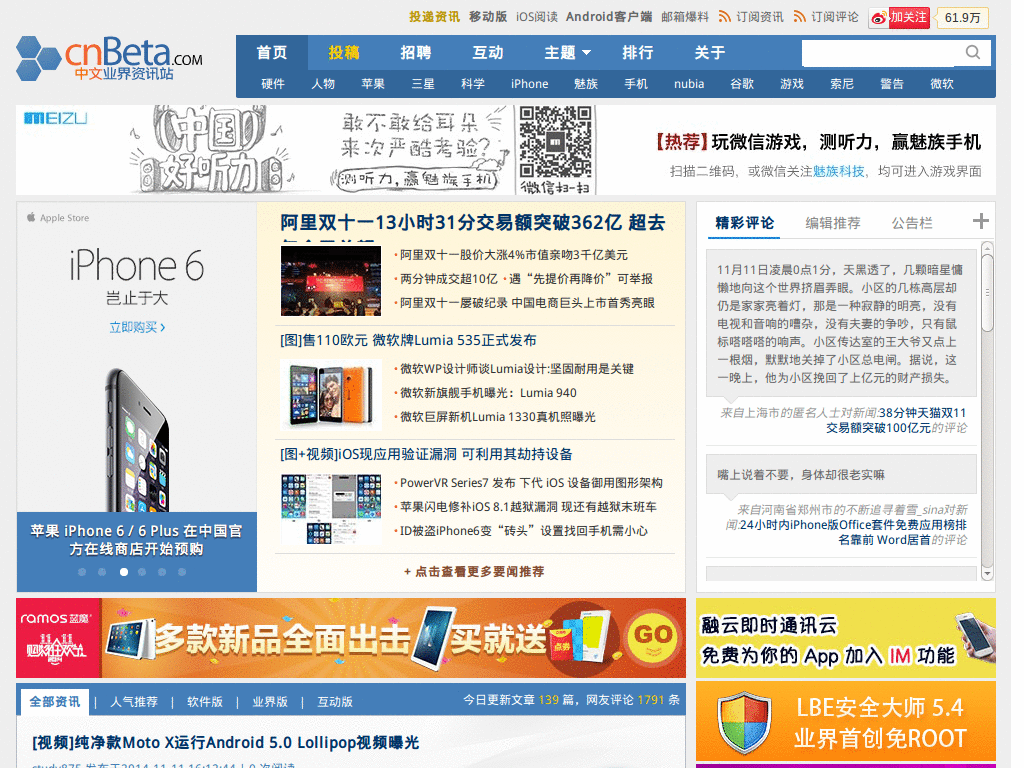The image size is (1024, 768).
Task: Open the Moto X Android 5.0 video article
Action: 225,743
